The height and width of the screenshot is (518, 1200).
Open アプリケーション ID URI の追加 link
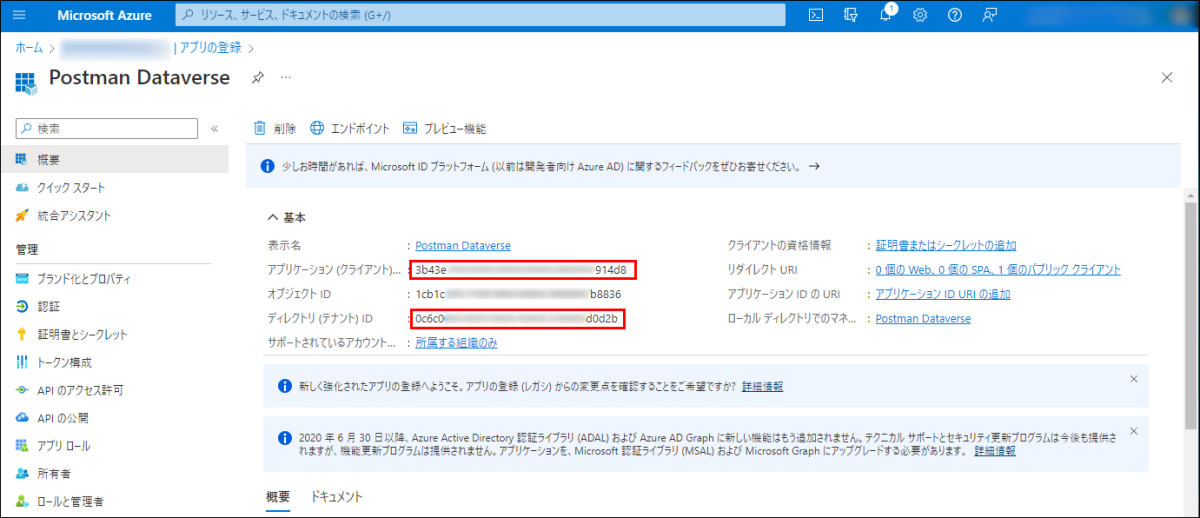tap(943, 294)
